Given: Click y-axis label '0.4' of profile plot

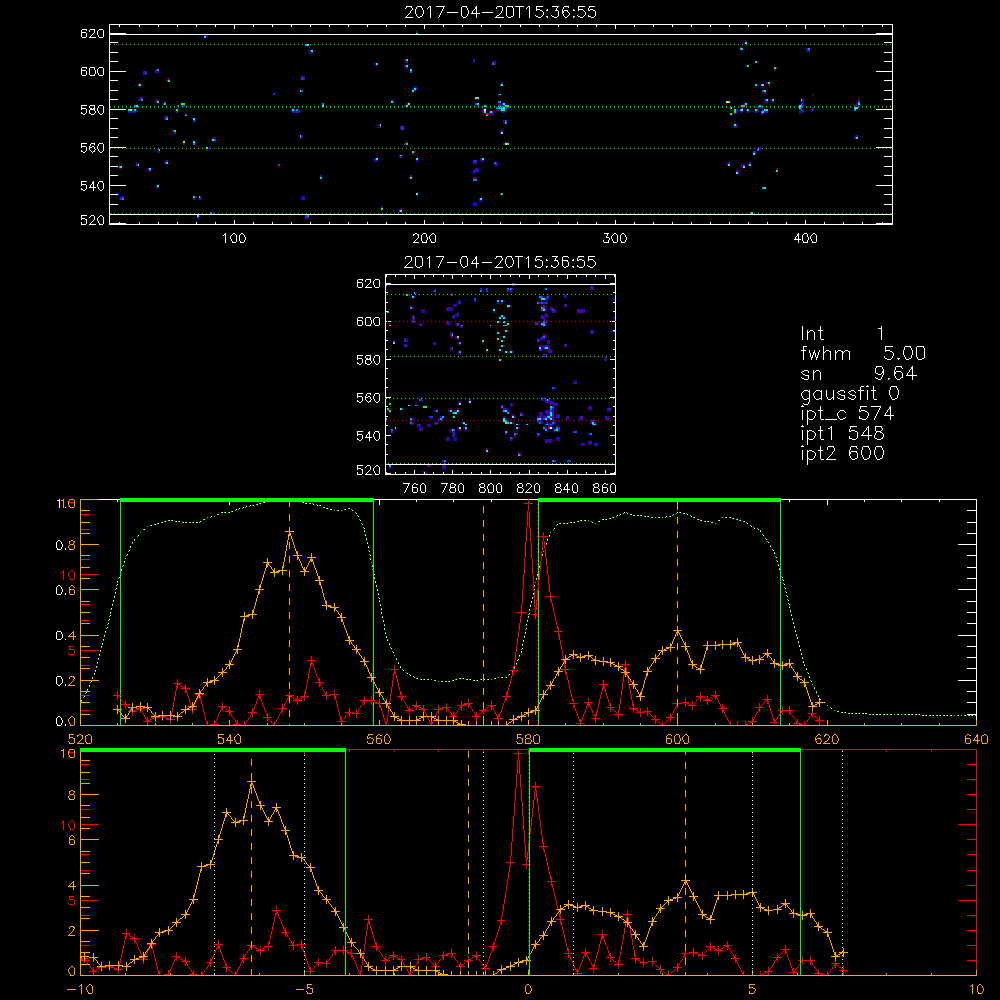Looking at the screenshot, I should 66,636.
